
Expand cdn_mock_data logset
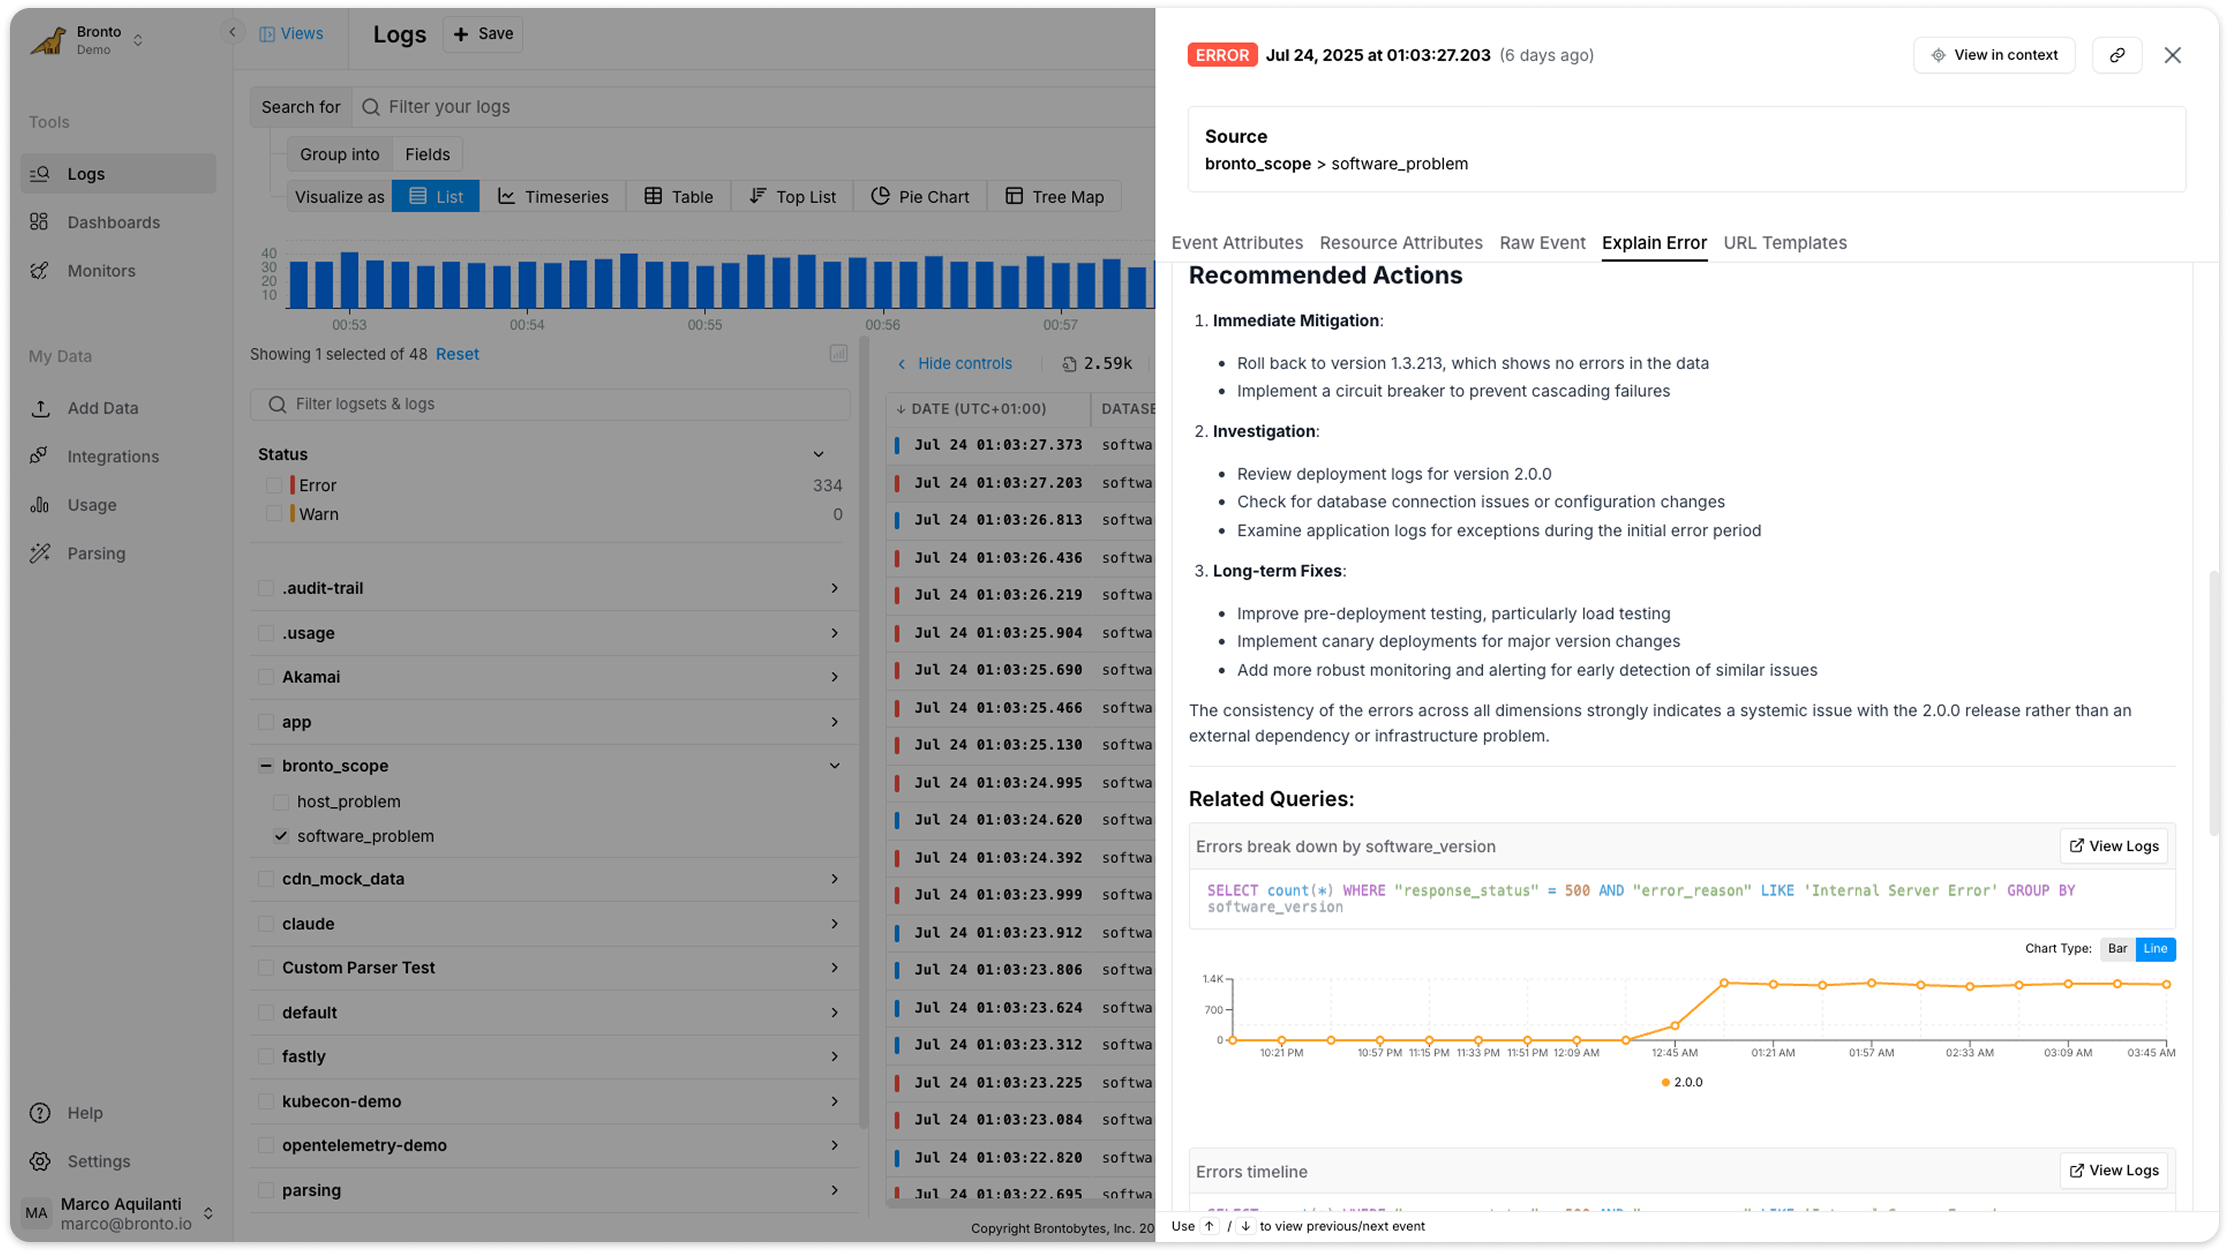[x=834, y=879]
